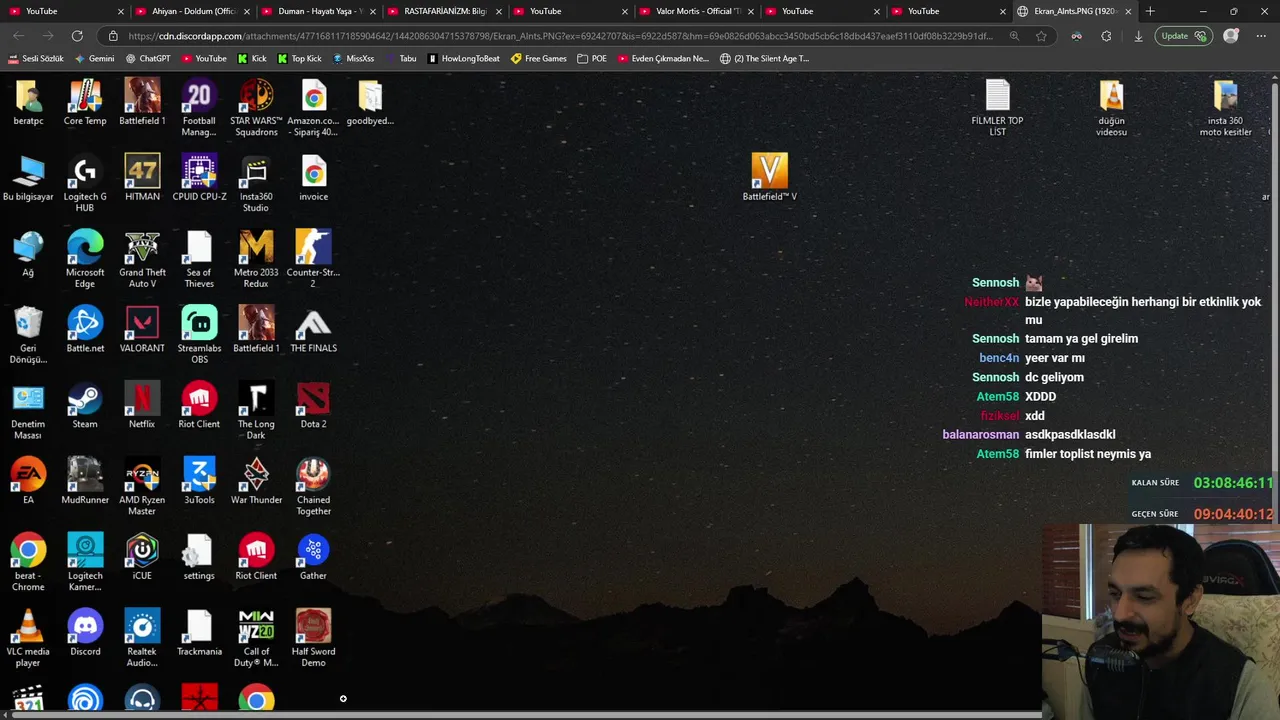Open the Core Temp desktop shortcut
Viewport: 1280px width, 720px height.
pos(85,103)
